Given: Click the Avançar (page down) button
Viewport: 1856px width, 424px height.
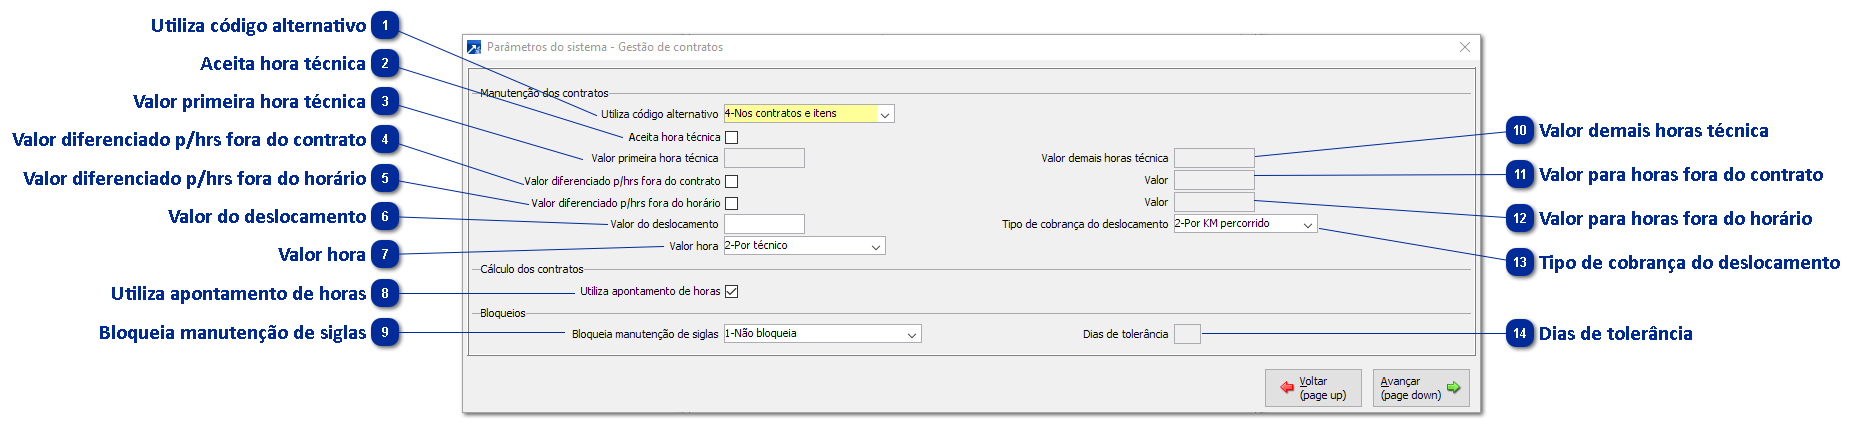Looking at the screenshot, I should tap(1421, 388).
